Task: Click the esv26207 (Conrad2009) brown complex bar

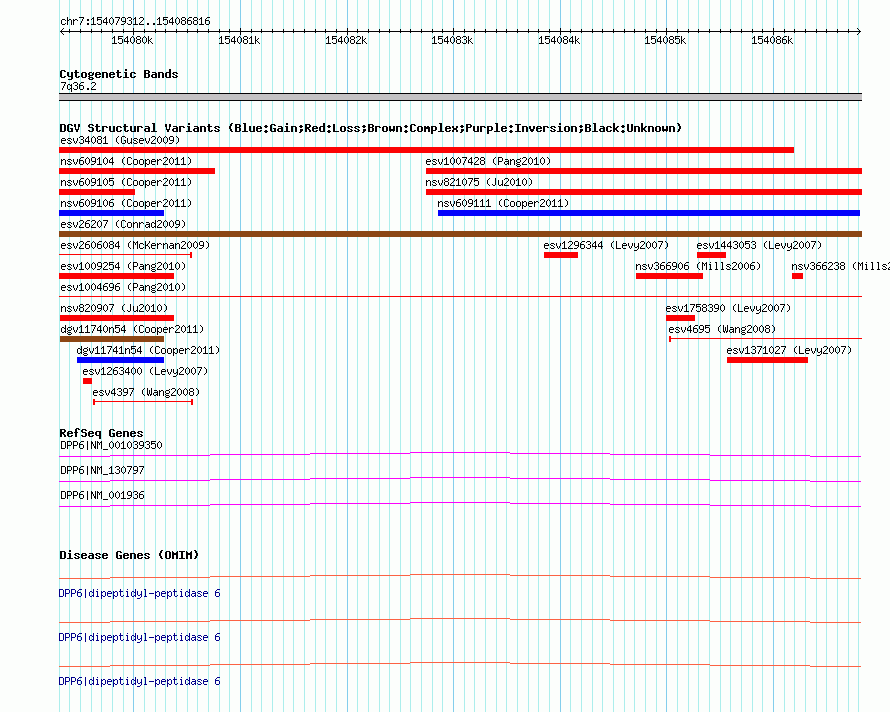Action: click(460, 234)
